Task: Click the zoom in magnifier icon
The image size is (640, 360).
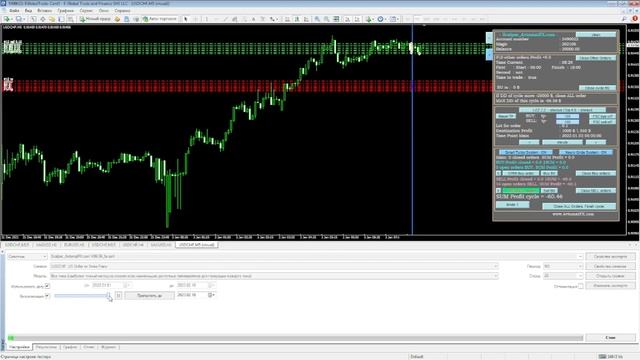Action: [x=317, y=19]
